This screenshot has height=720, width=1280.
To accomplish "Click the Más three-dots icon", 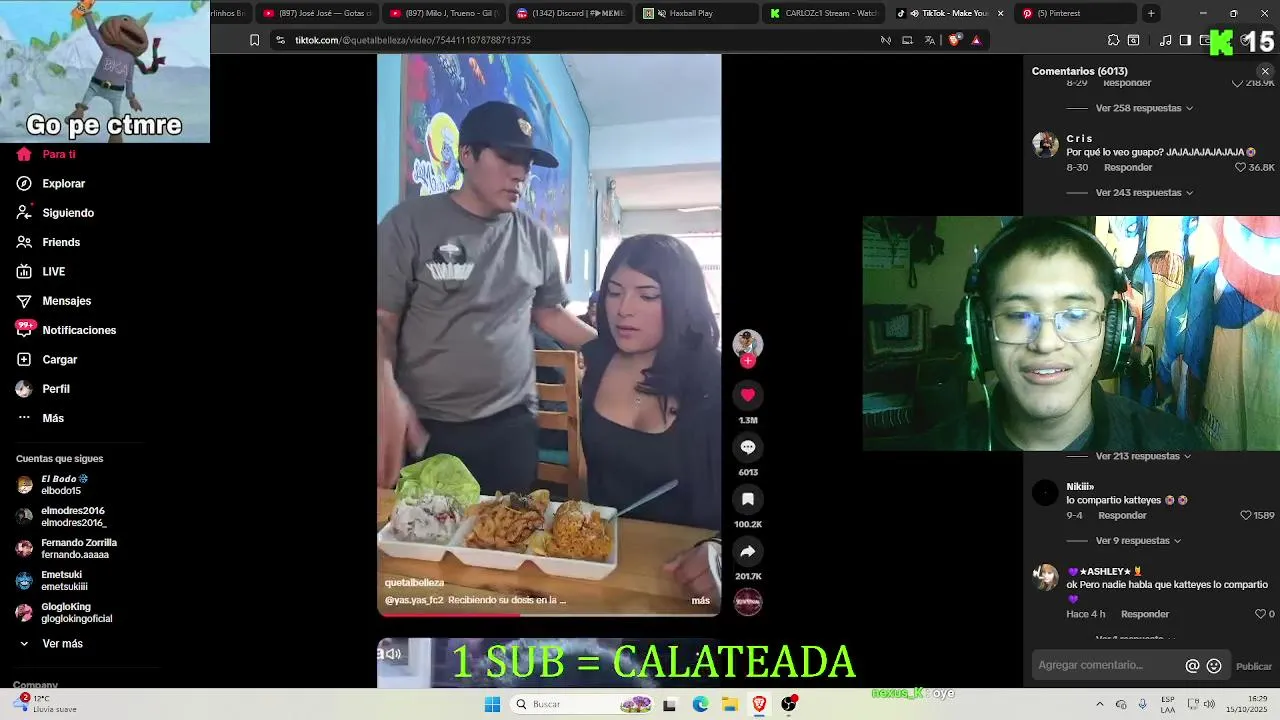I will [x=24, y=418].
